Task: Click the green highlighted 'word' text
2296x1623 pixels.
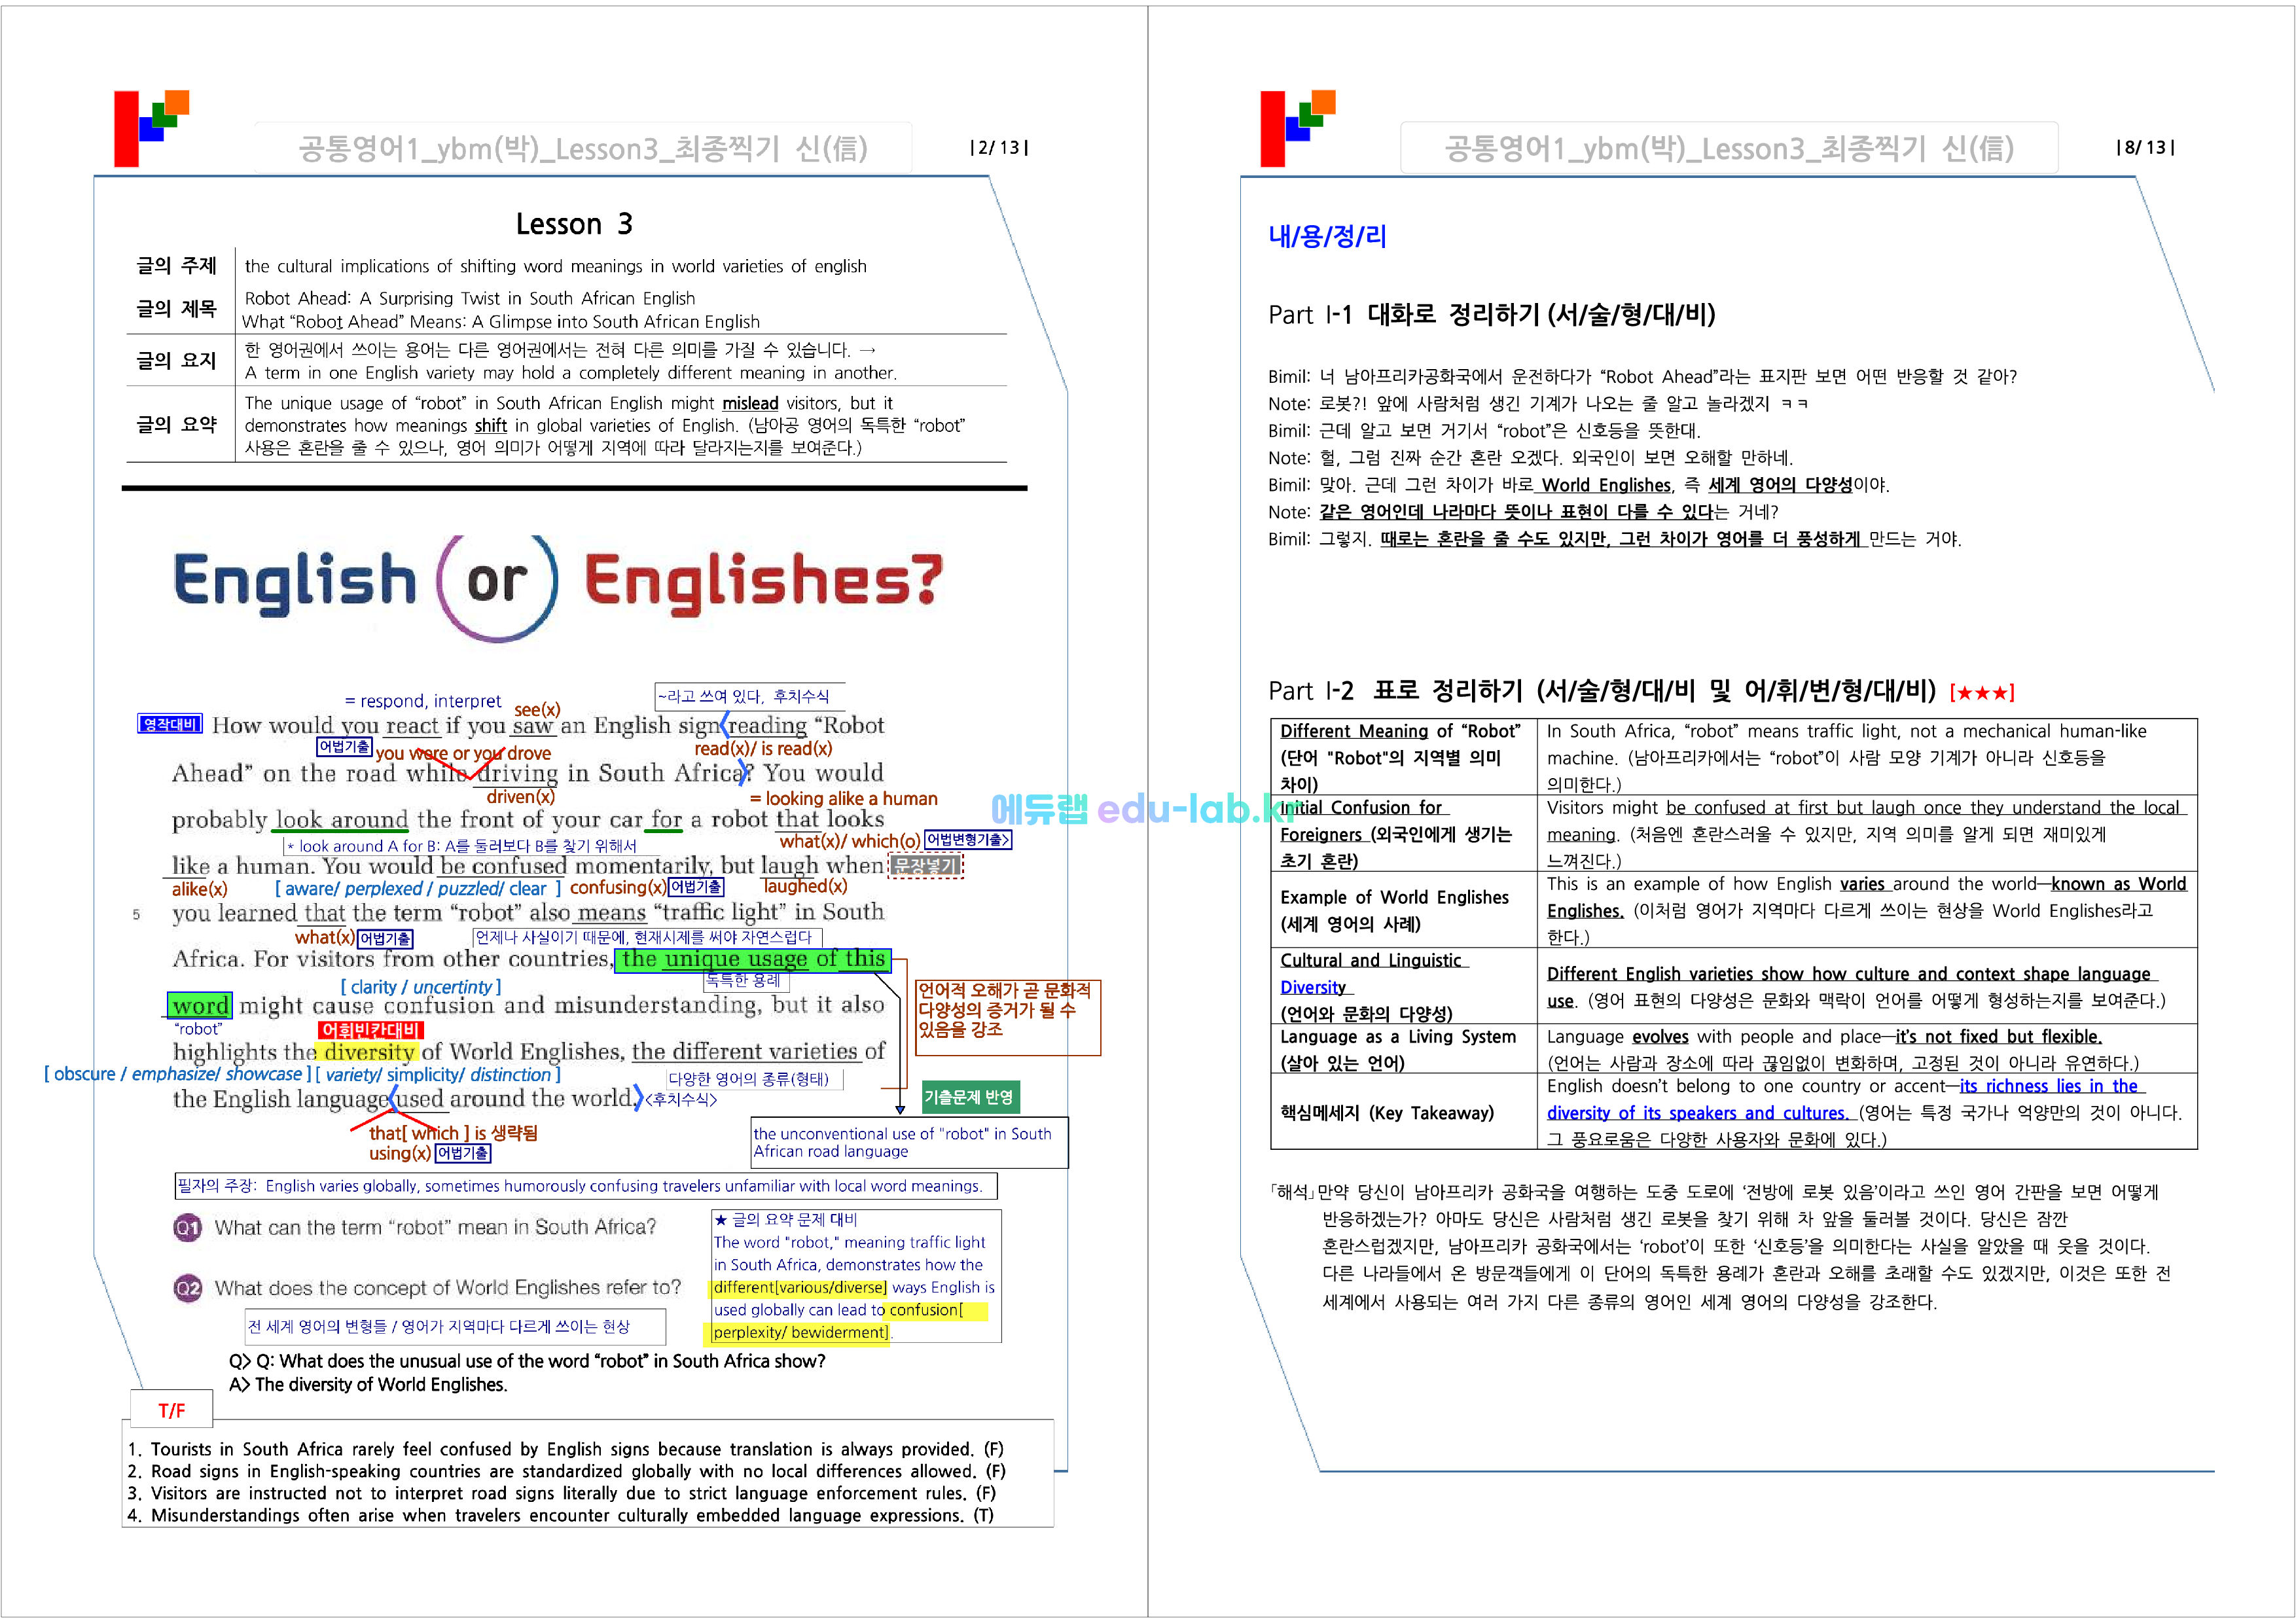Action: pos(199,1005)
